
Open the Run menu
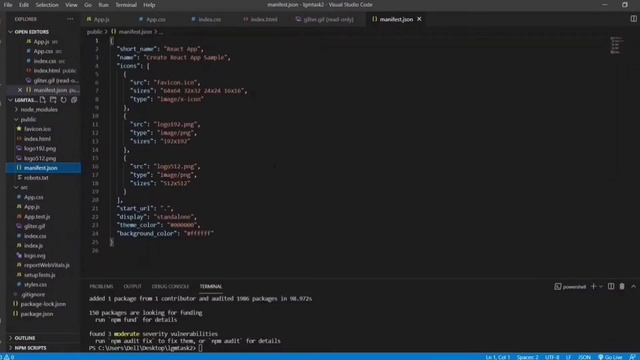point(103,5)
